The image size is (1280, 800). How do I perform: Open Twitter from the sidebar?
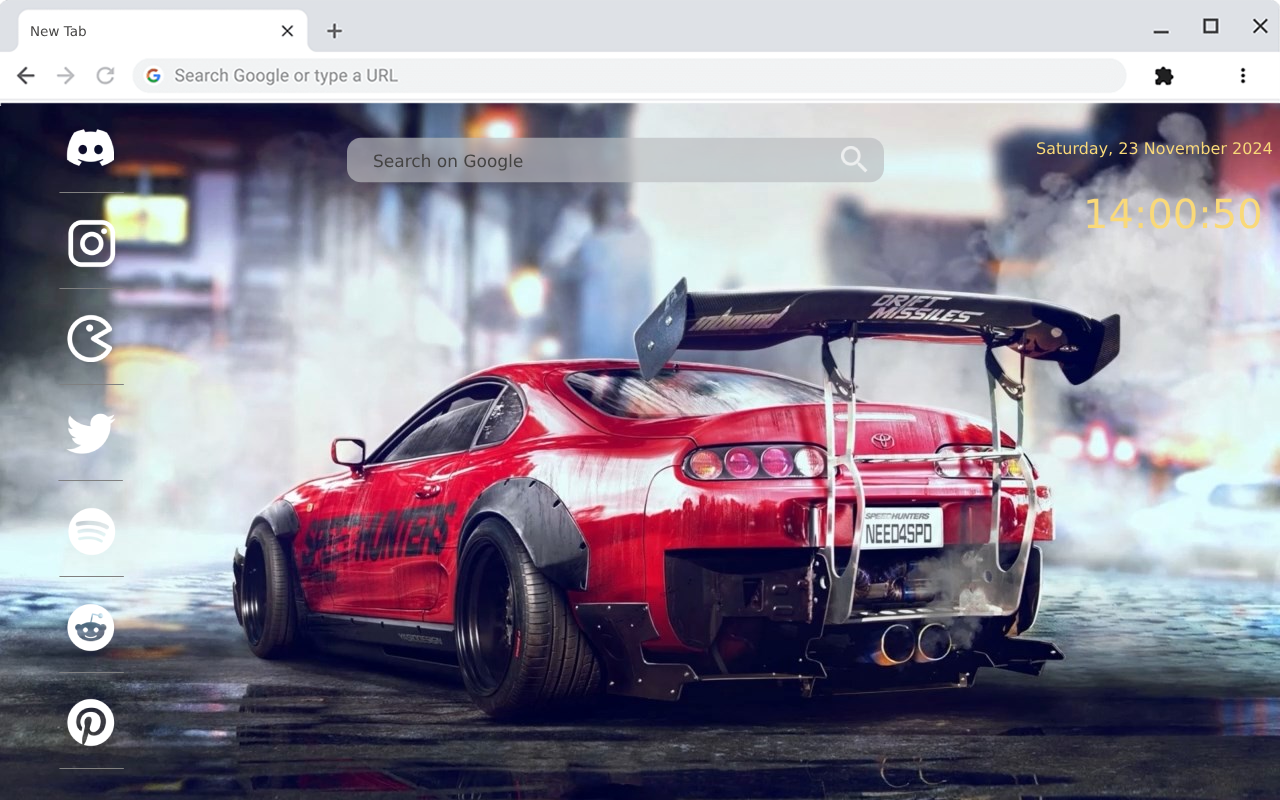coord(91,433)
